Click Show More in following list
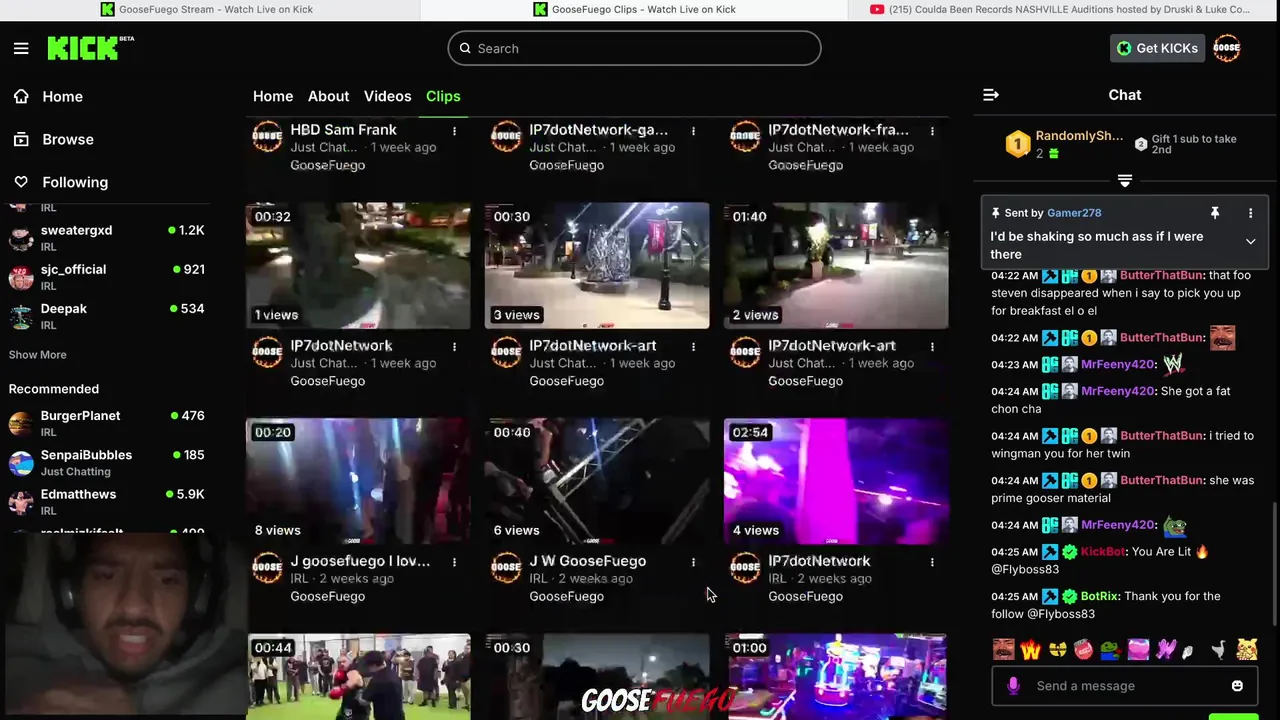The height and width of the screenshot is (720, 1280). [x=37, y=355]
